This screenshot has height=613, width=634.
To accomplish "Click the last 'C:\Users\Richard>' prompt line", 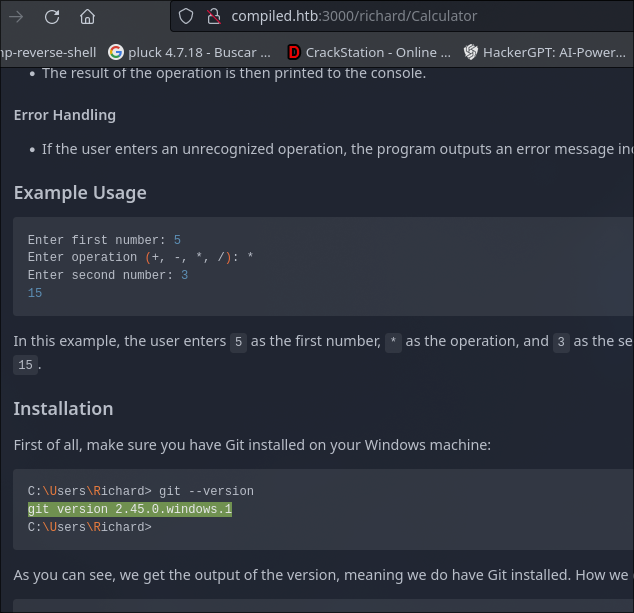I will click(x=90, y=527).
